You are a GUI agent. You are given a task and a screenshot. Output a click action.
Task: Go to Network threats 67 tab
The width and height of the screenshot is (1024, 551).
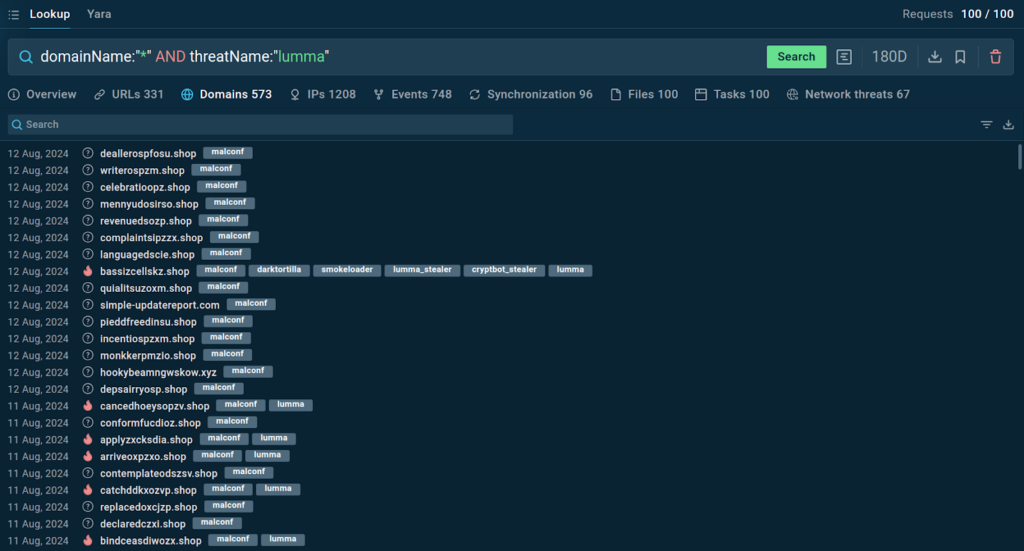pyautogui.click(x=848, y=94)
